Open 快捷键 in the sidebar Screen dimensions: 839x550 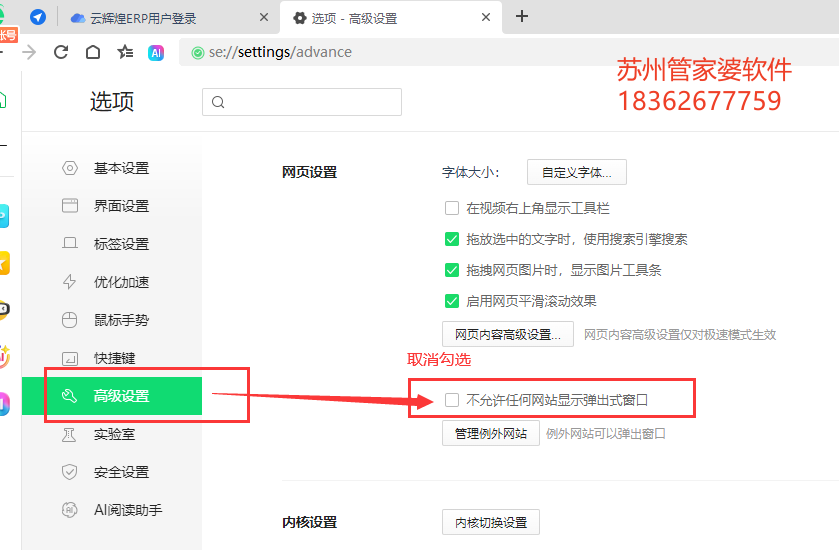pyautogui.click(x=112, y=358)
